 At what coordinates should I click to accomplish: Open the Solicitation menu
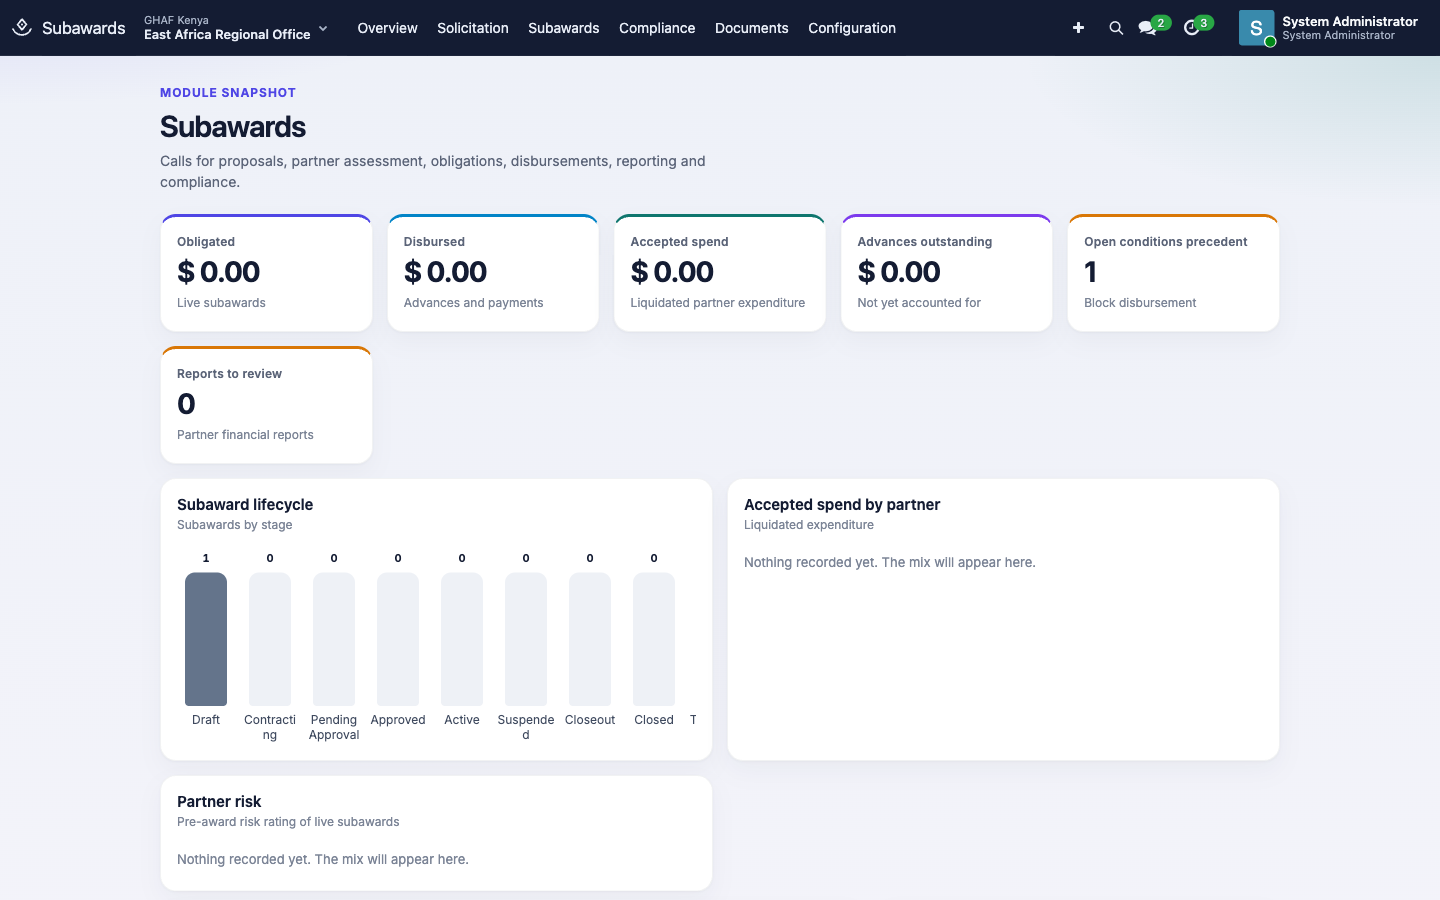tap(473, 28)
